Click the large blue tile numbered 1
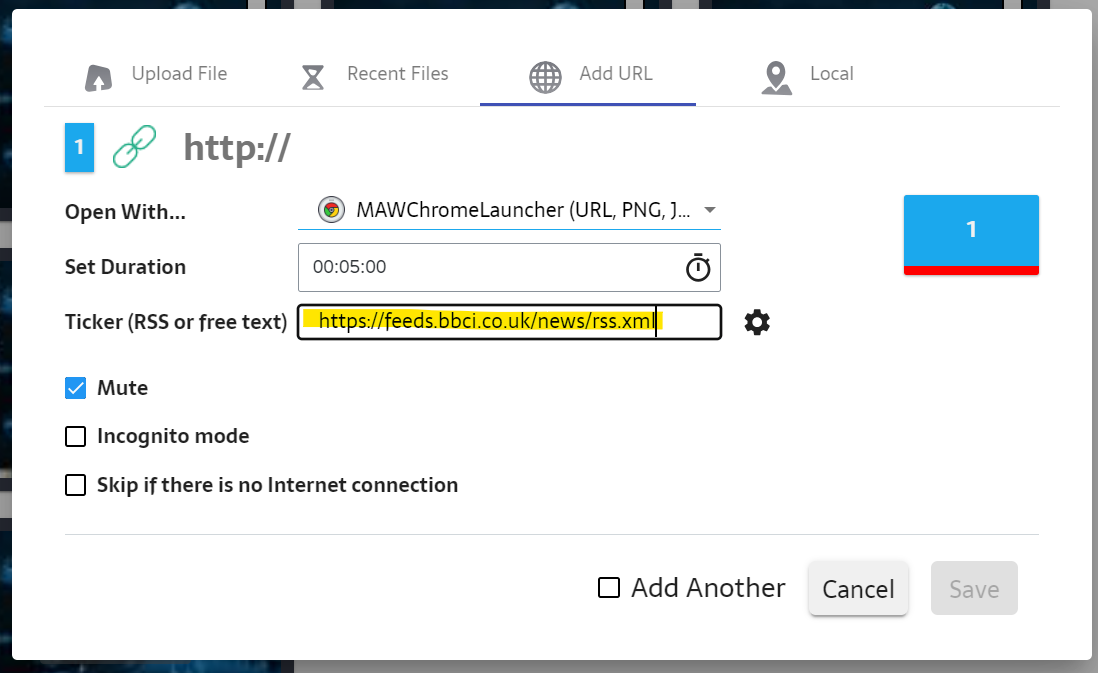1098x673 pixels. [970, 231]
